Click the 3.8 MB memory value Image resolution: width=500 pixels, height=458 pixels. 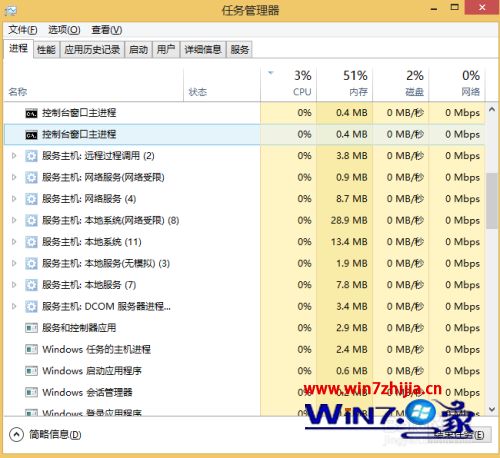coord(352,156)
